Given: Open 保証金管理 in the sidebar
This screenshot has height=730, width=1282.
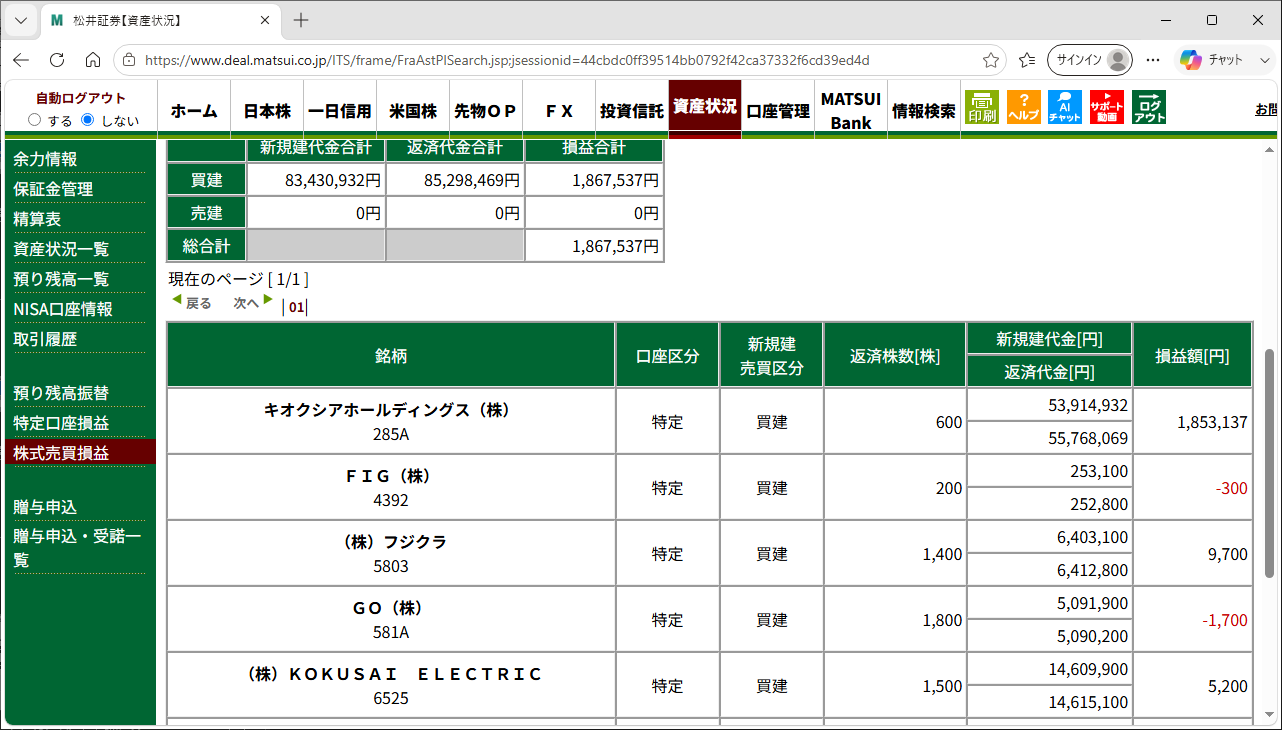Looking at the screenshot, I should tap(53, 189).
